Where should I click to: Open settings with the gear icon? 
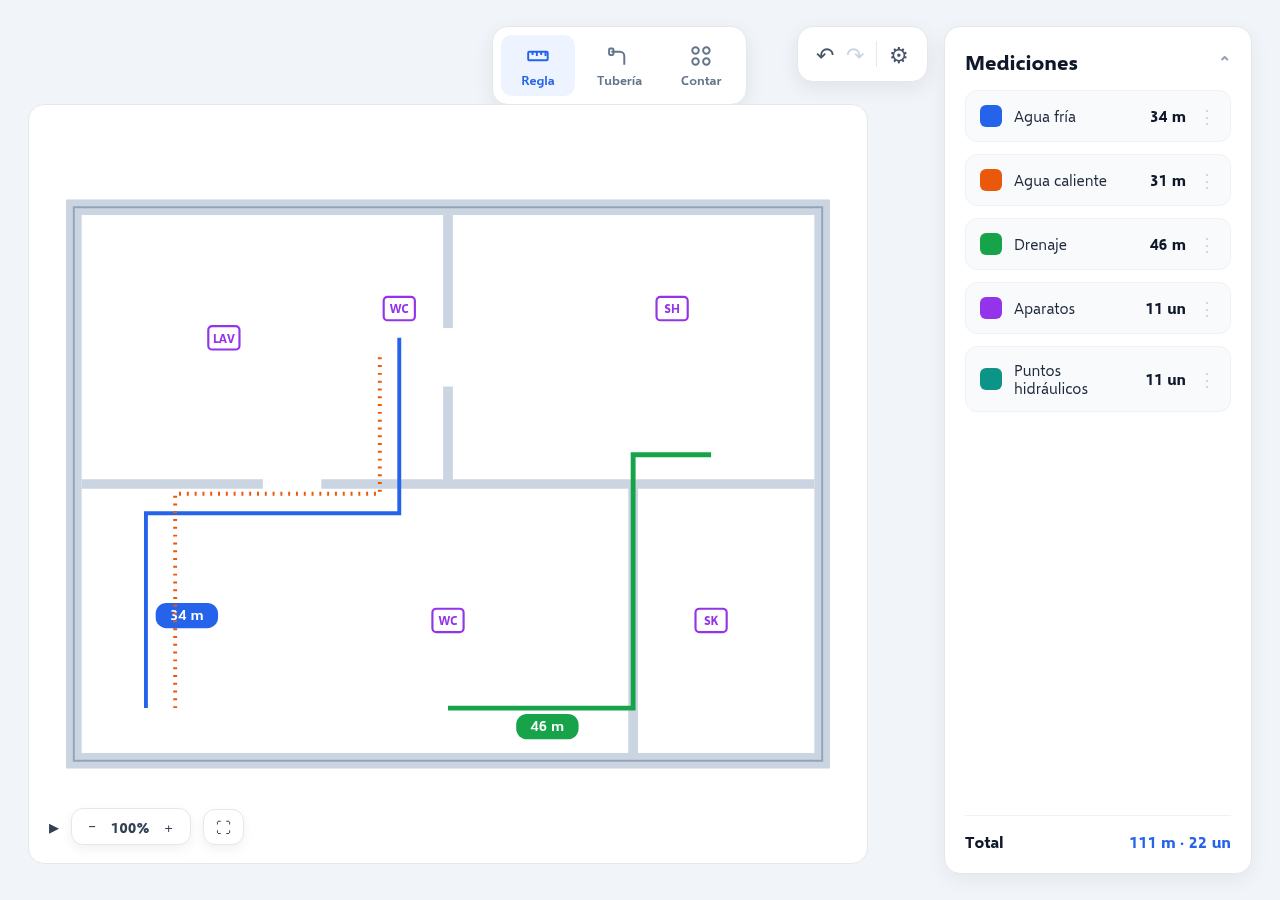coord(899,55)
